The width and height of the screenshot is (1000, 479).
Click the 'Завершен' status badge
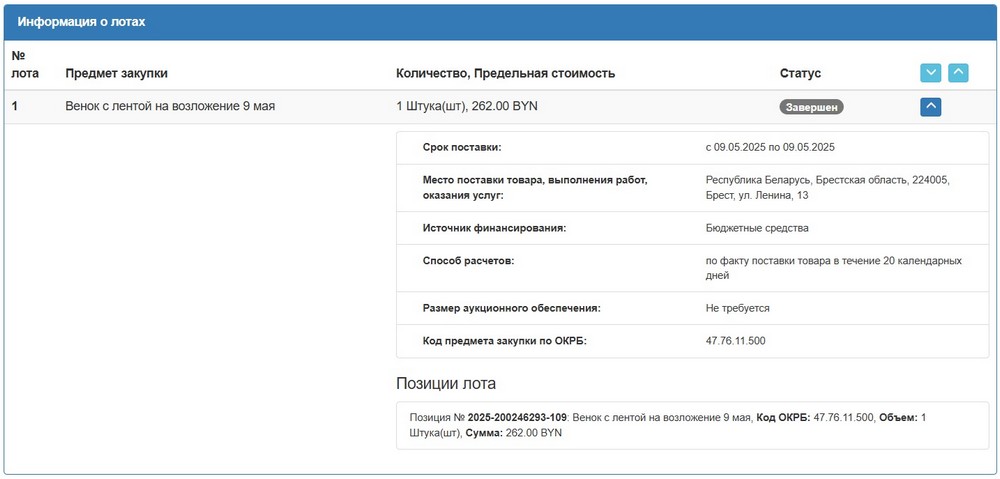pos(811,107)
